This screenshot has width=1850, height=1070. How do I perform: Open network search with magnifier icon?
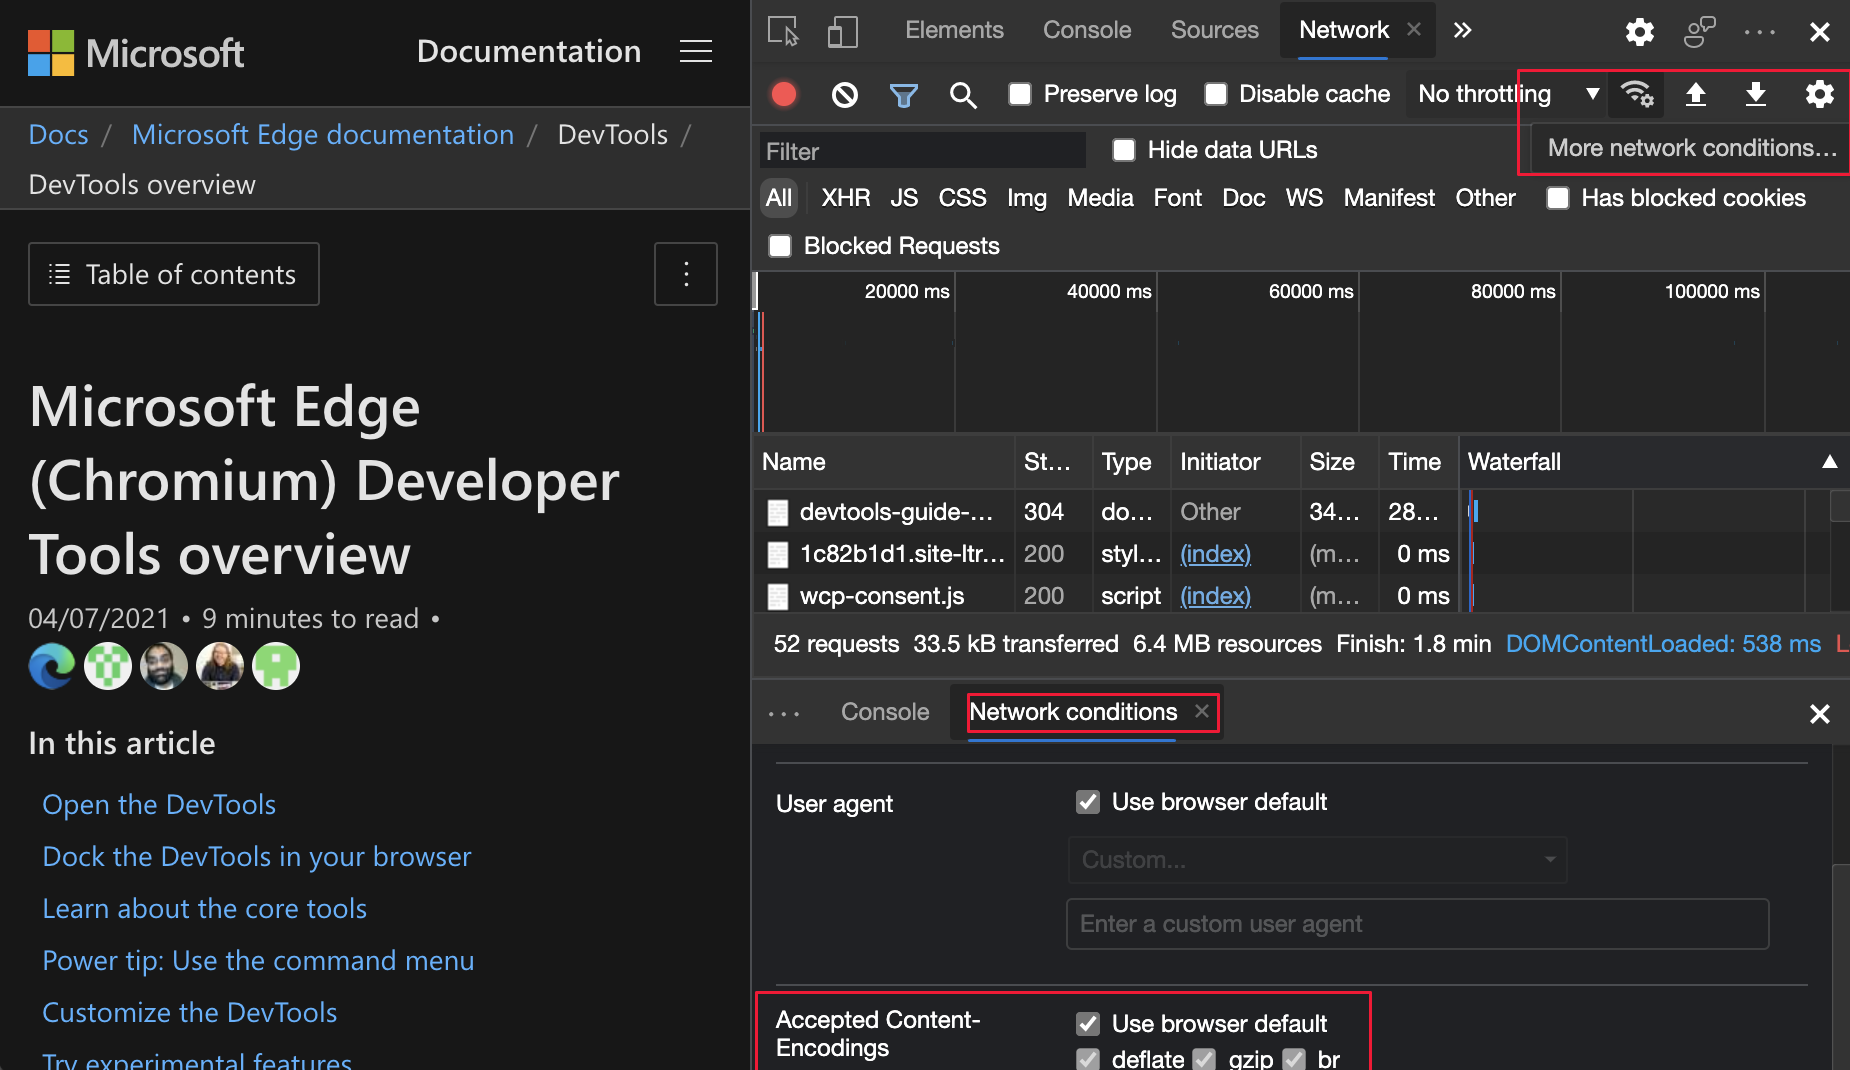(962, 95)
